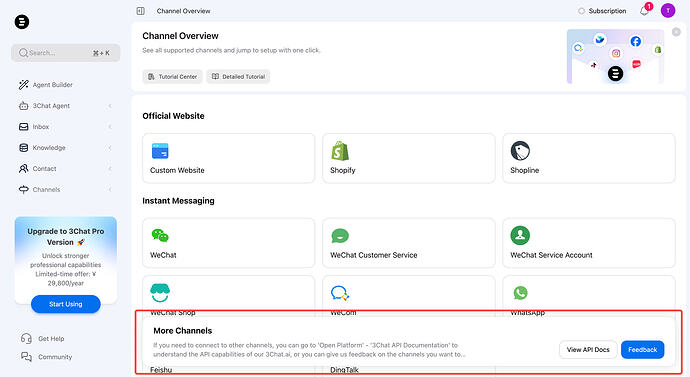Toggle the sidebar panel icon
The height and width of the screenshot is (377, 690).
click(x=140, y=11)
